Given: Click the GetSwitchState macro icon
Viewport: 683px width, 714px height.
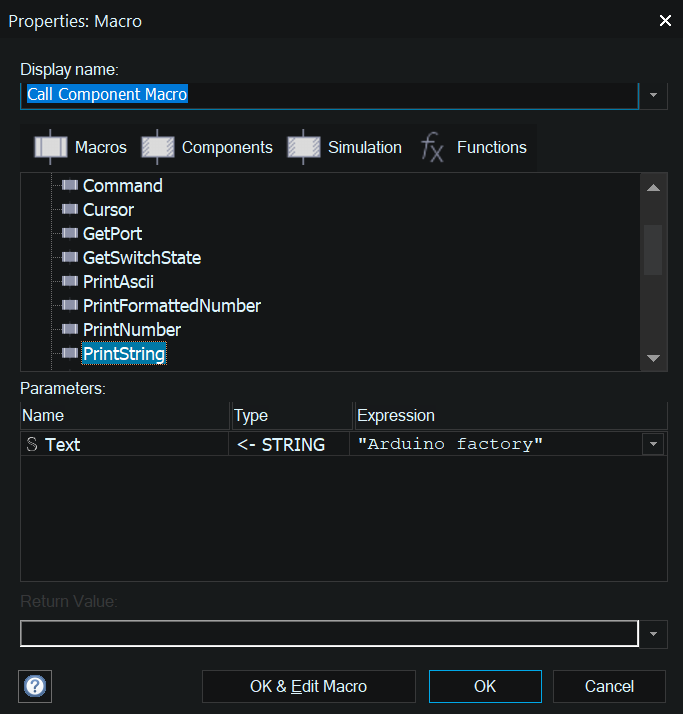Looking at the screenshot, I should click(x=69, y=258).
